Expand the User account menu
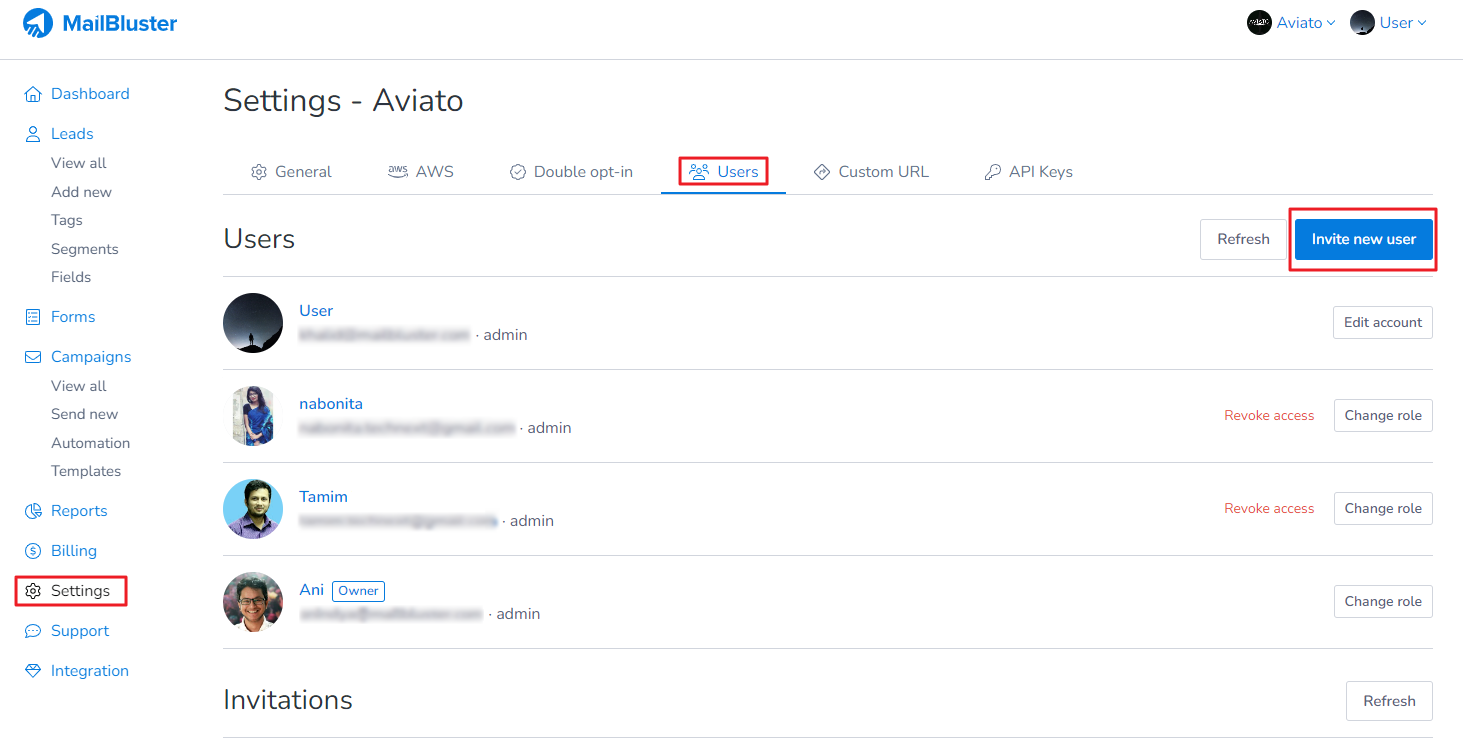 tap(1389, 23)
